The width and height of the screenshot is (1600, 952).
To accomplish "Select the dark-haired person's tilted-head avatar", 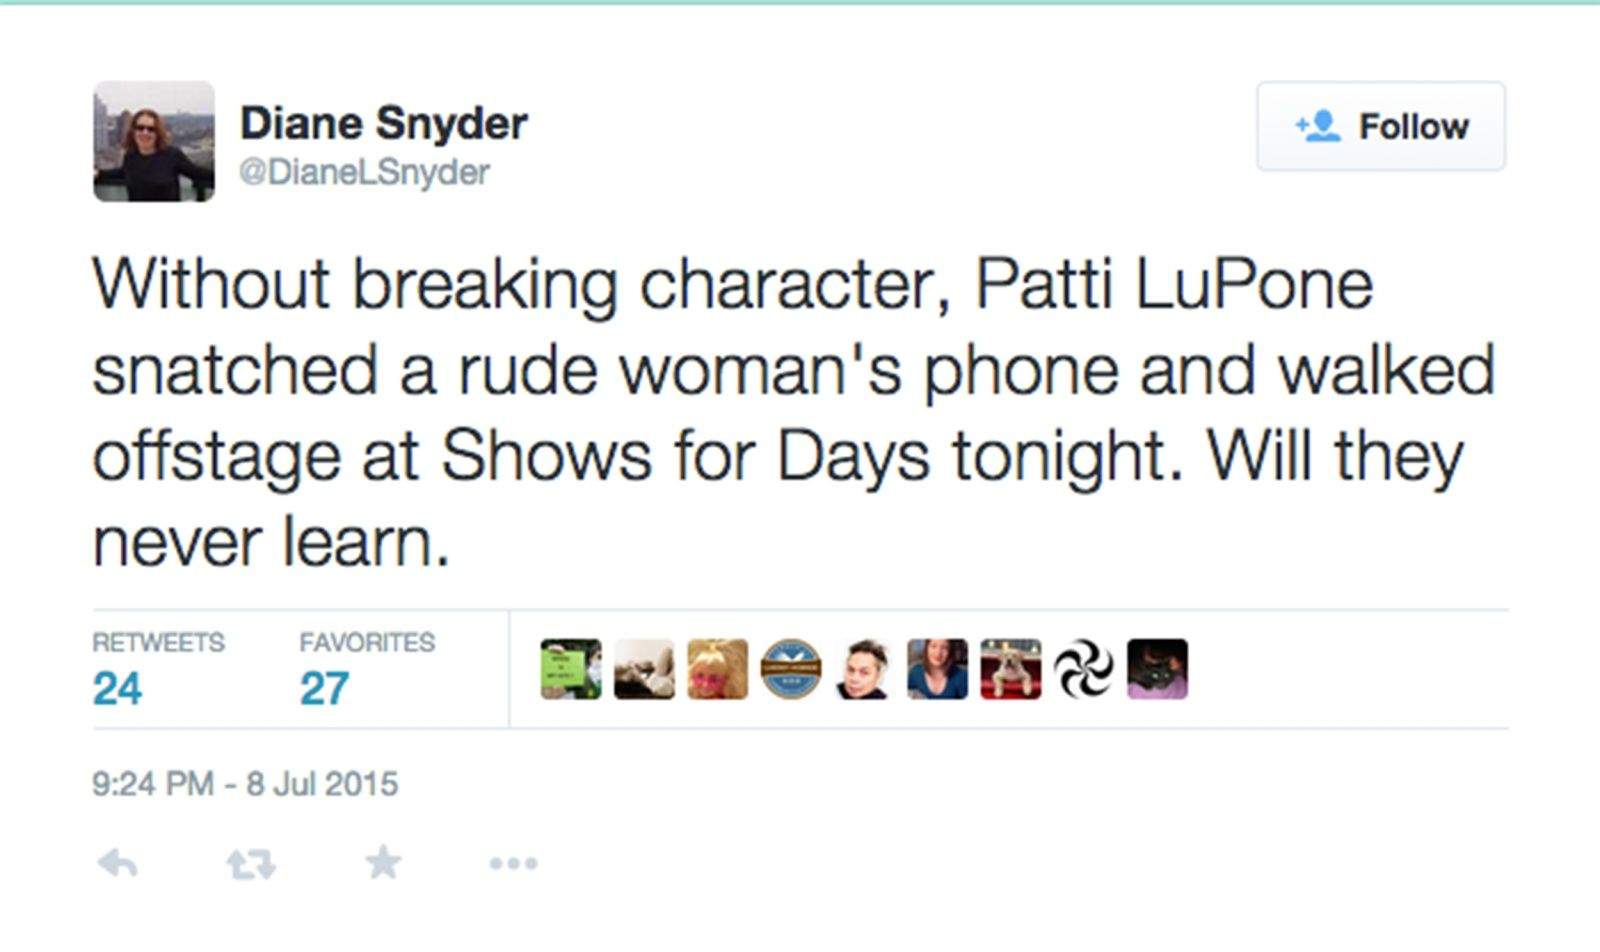I will [864, 669].
